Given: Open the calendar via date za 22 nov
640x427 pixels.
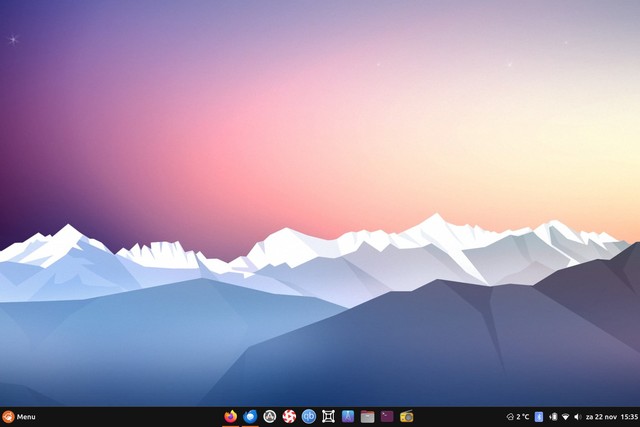Looking at the screenshot, I should click(x=600, y=417).
